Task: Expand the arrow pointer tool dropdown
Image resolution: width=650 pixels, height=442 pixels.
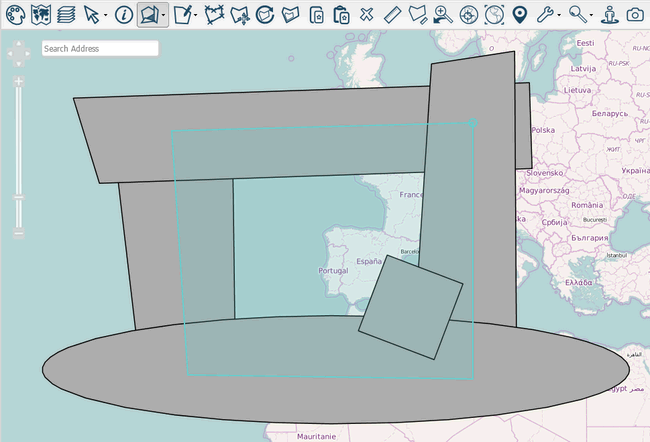Action: 104,15
